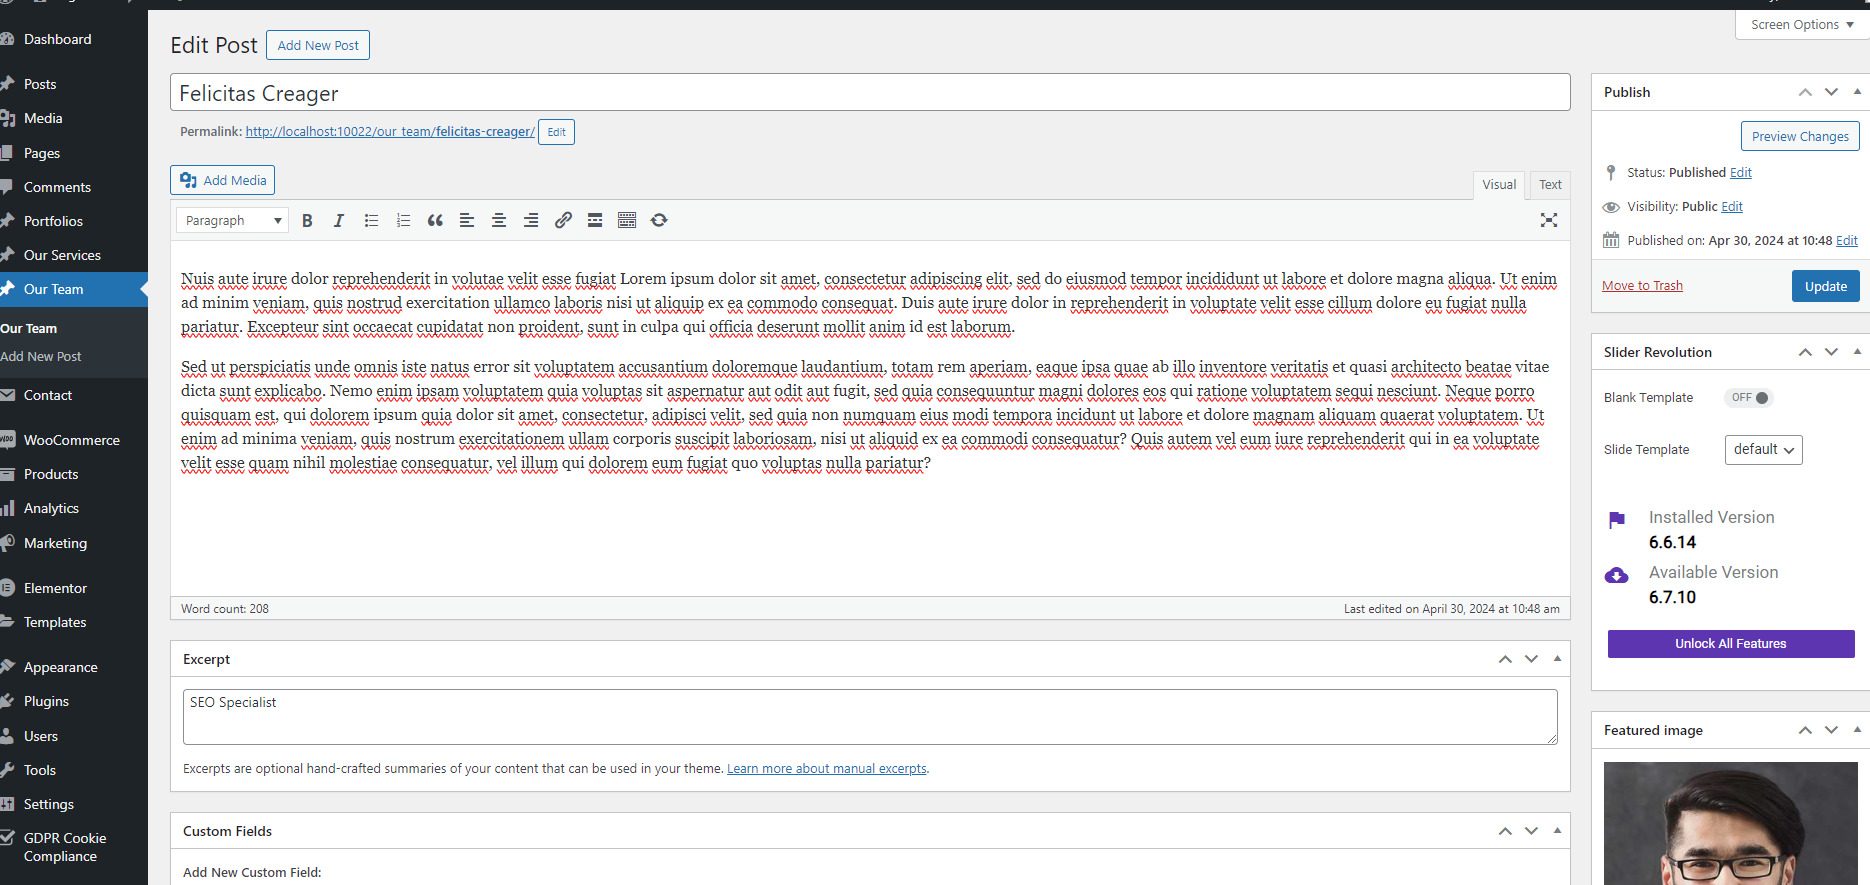This screenshot has width=1870, height=885.
Task: Click the visibility eye icon in Publish
Action: [1611, 207]
